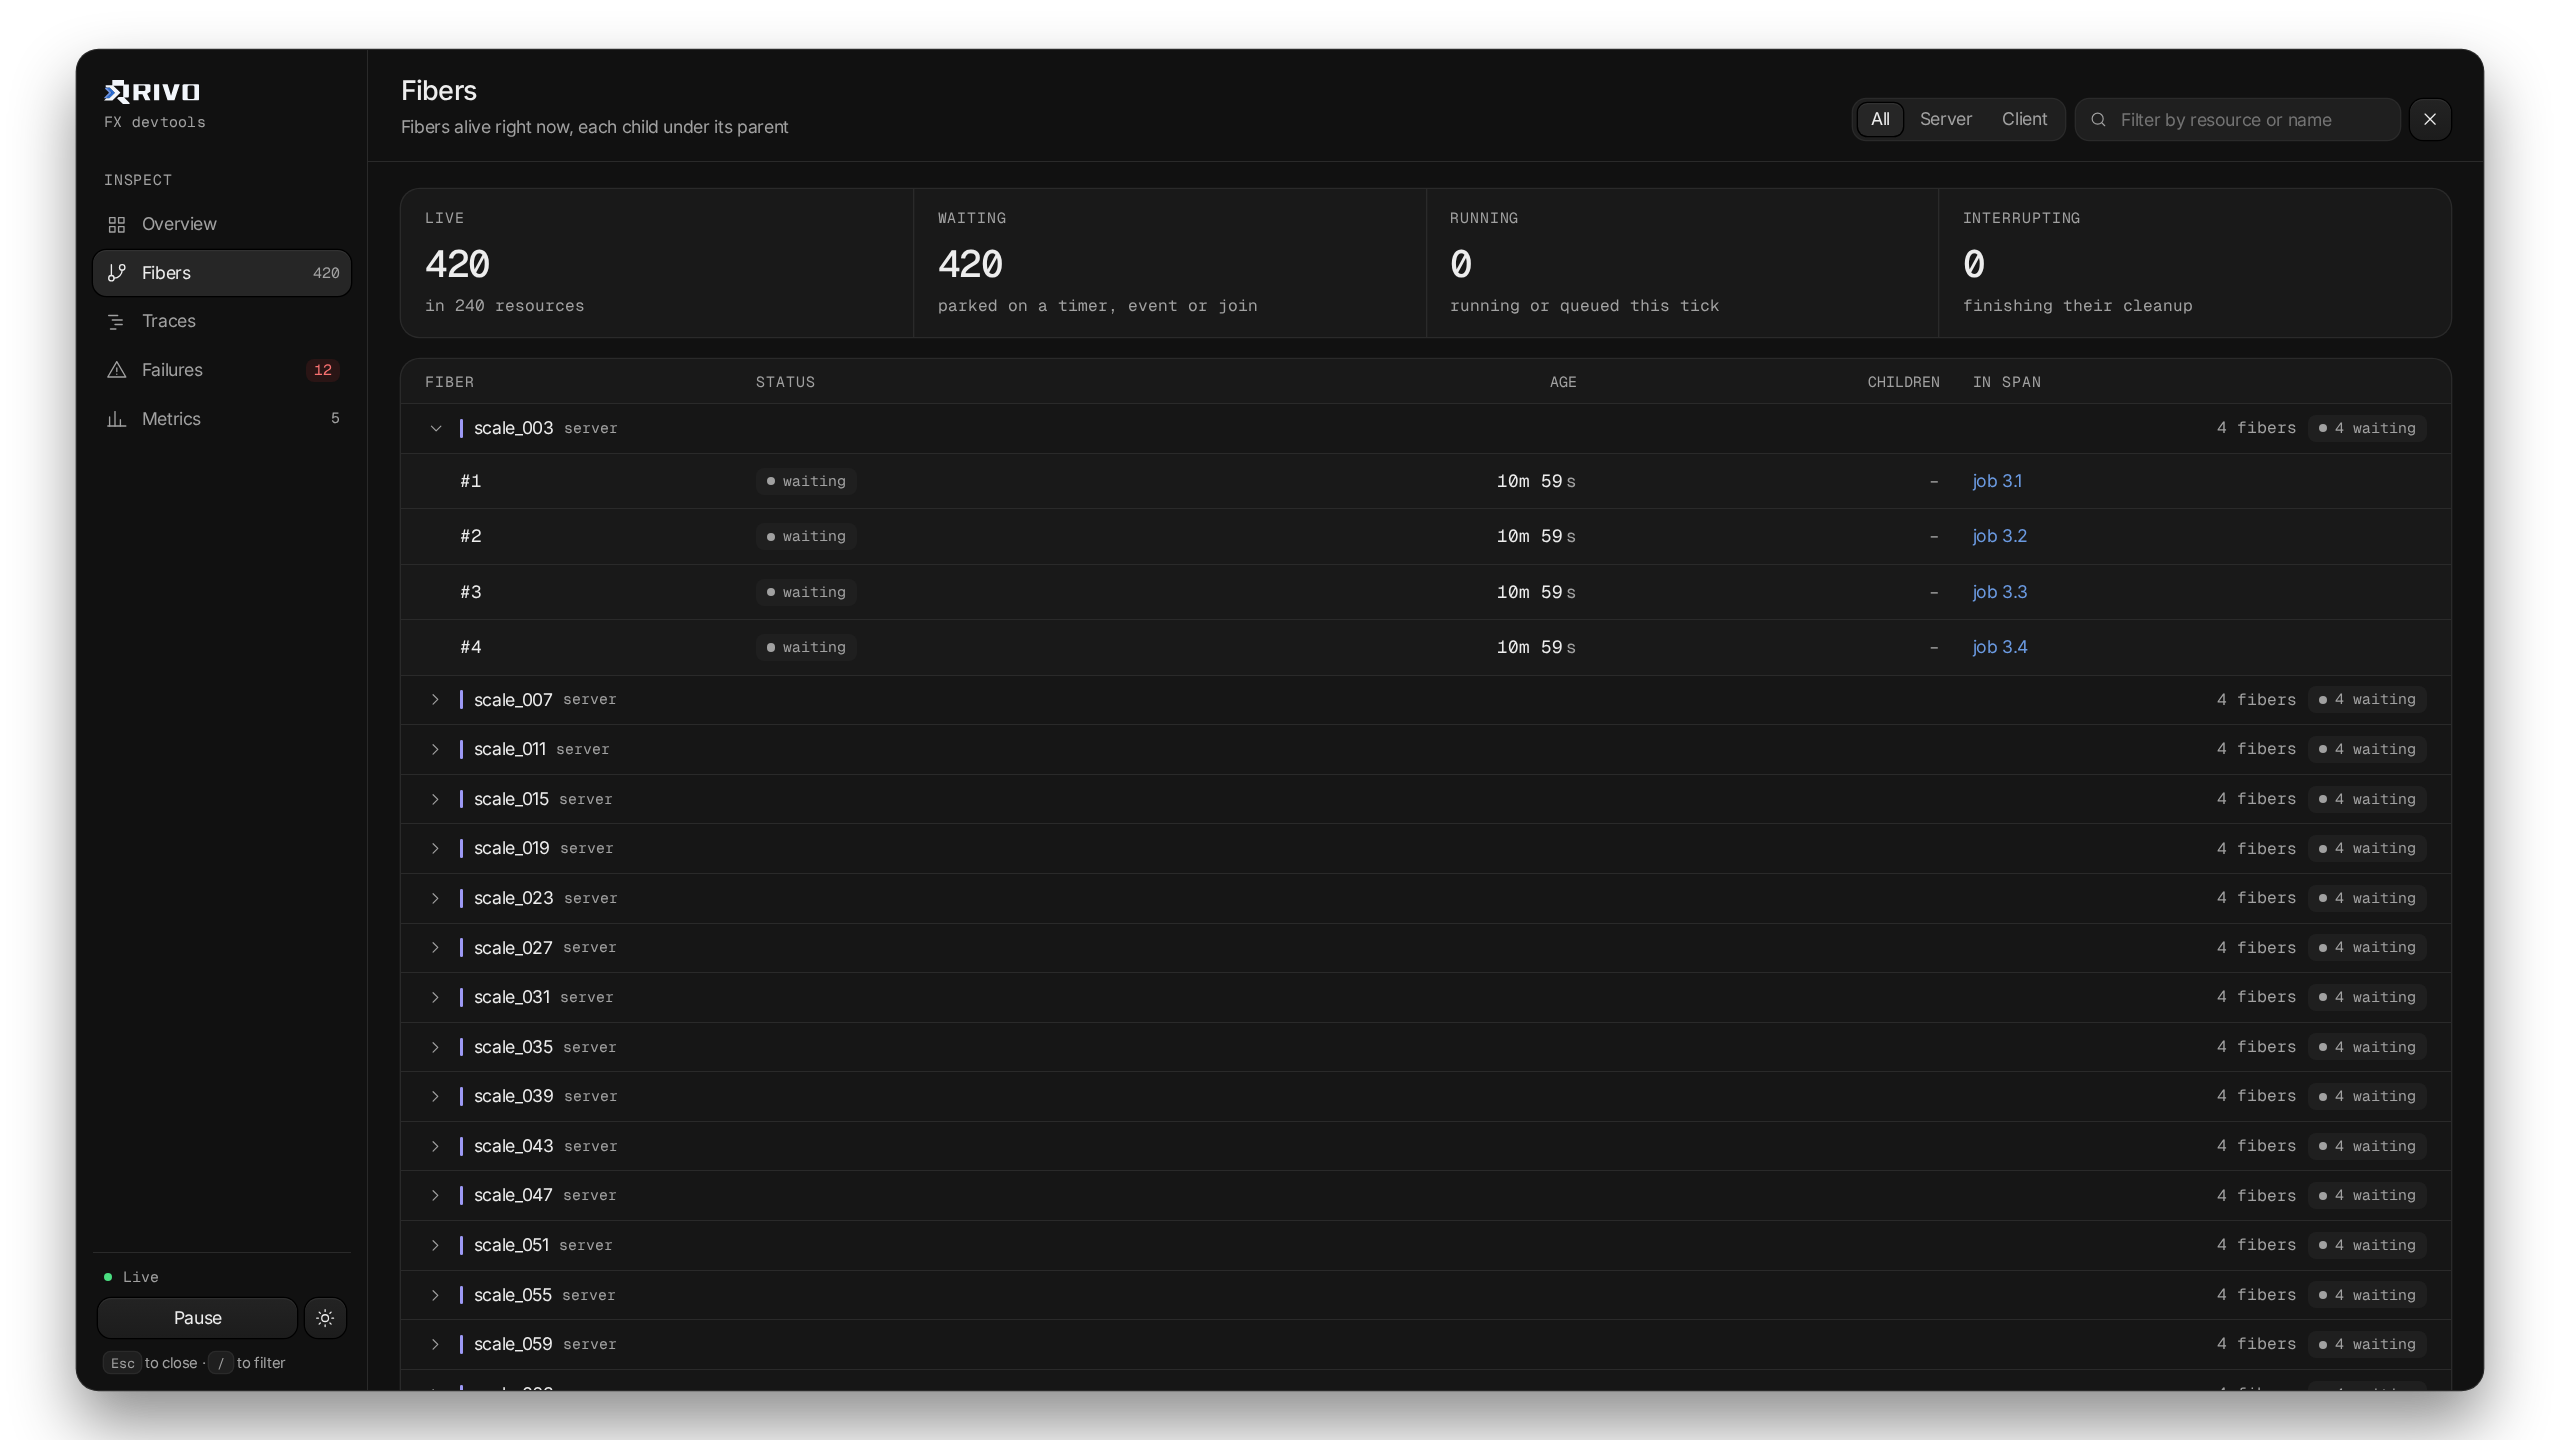The image size is (2560, 1440).
Task: Open the Metrics sidebar item
Action: pos(222,419)
